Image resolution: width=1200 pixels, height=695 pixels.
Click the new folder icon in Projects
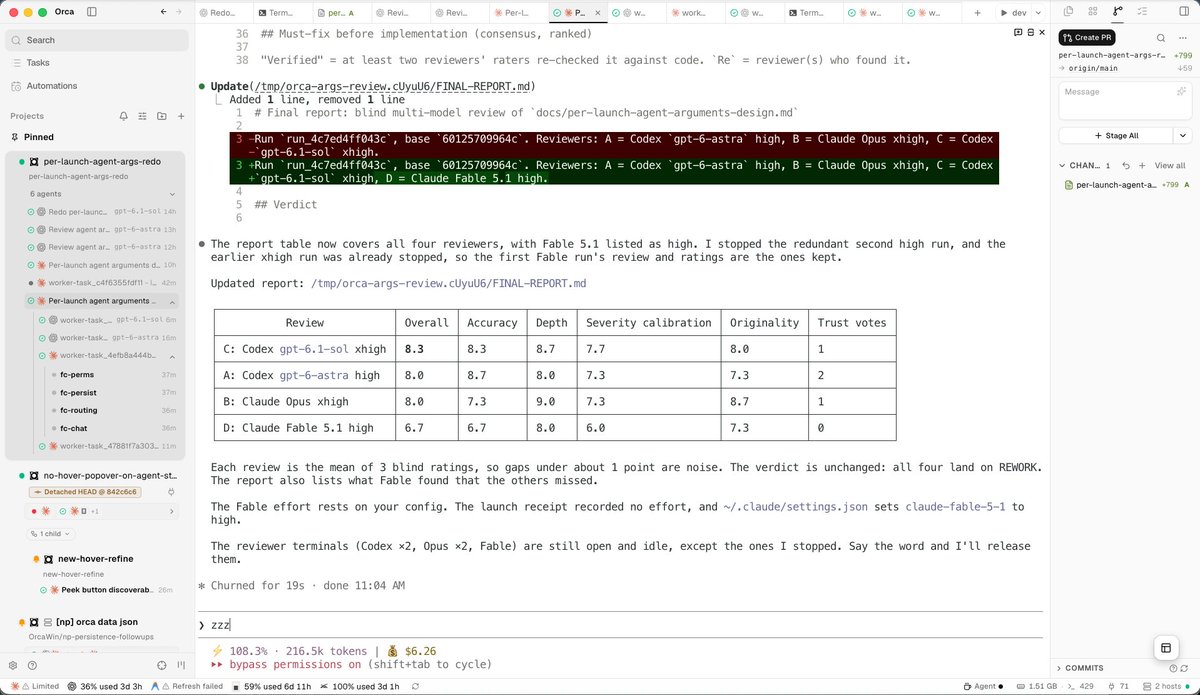tap(162, 116)
